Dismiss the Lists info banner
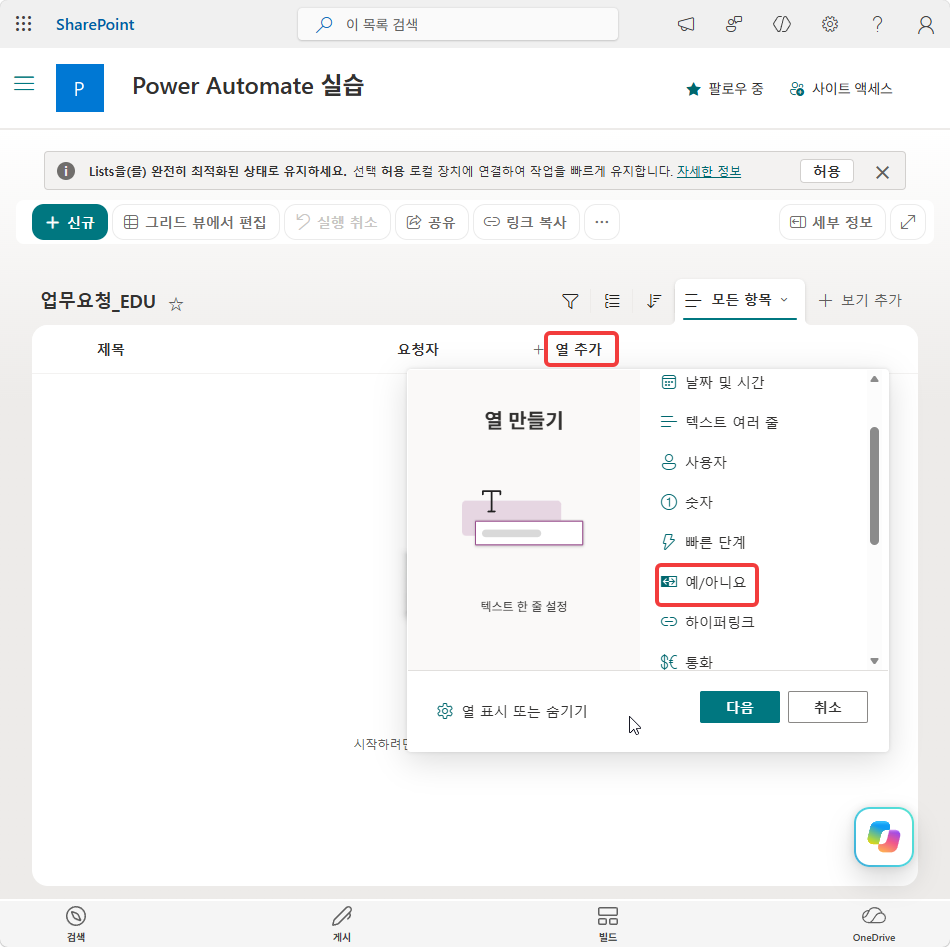This screenshot has width=950, height=947. tap(882, 173)
